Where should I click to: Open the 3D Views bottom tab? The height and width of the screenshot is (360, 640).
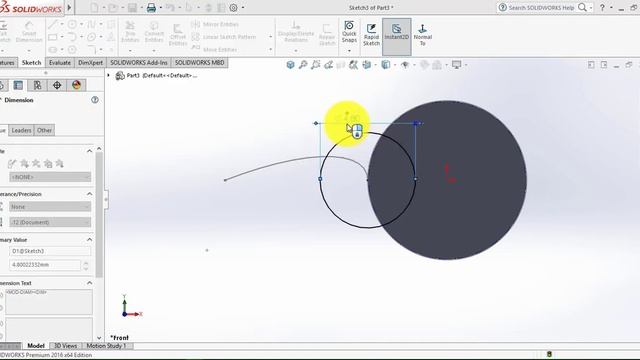click(x=65, y=346)
